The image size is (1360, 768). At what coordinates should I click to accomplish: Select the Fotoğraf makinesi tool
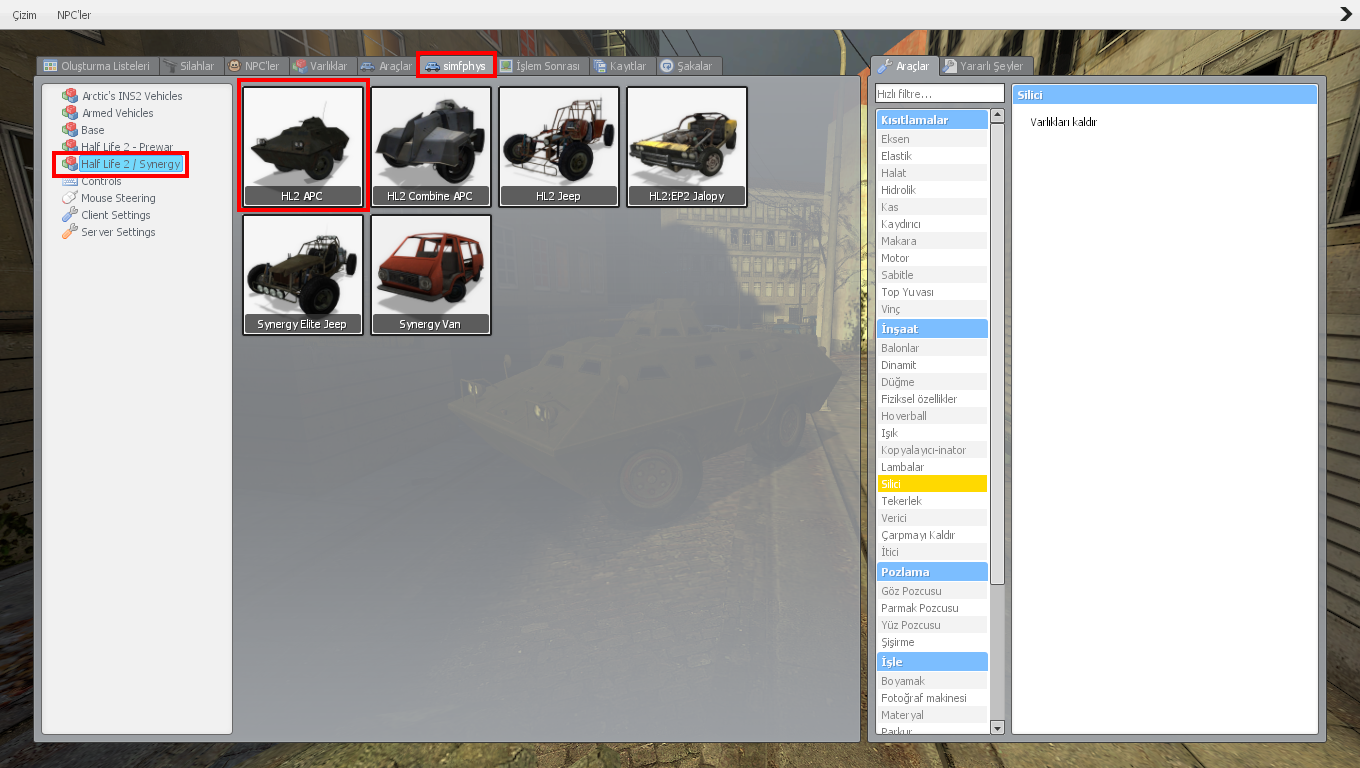pos(932,698)
